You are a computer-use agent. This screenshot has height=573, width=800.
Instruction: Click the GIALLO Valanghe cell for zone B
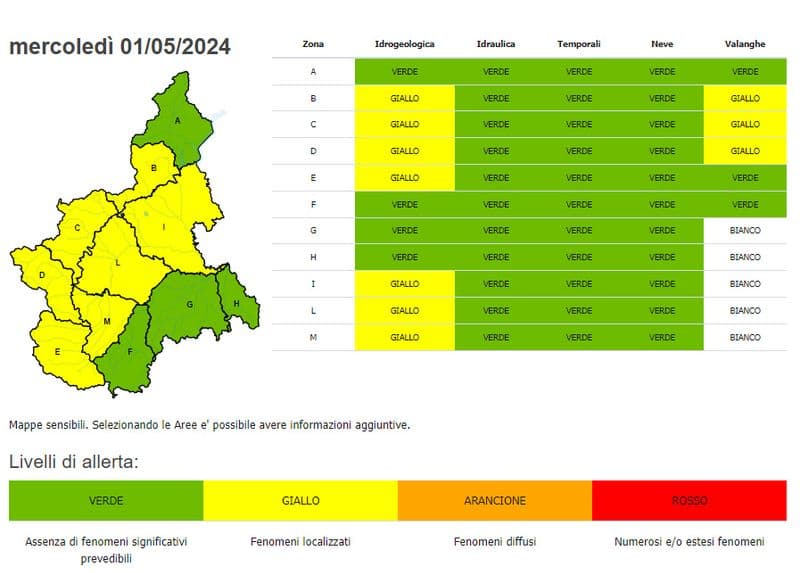pos(745,98)
